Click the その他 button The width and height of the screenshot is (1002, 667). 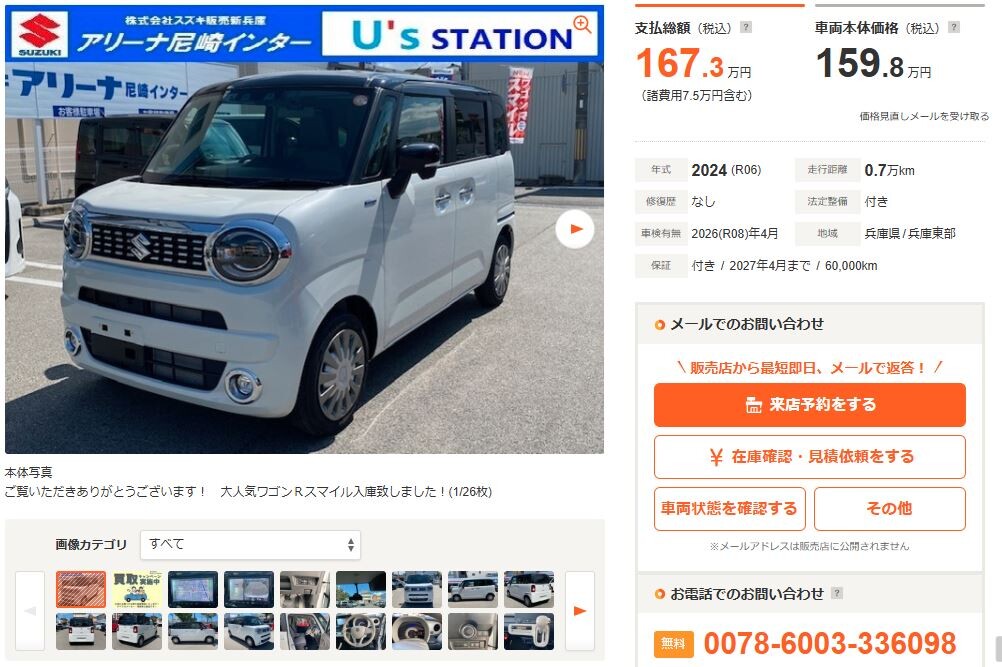890,509
